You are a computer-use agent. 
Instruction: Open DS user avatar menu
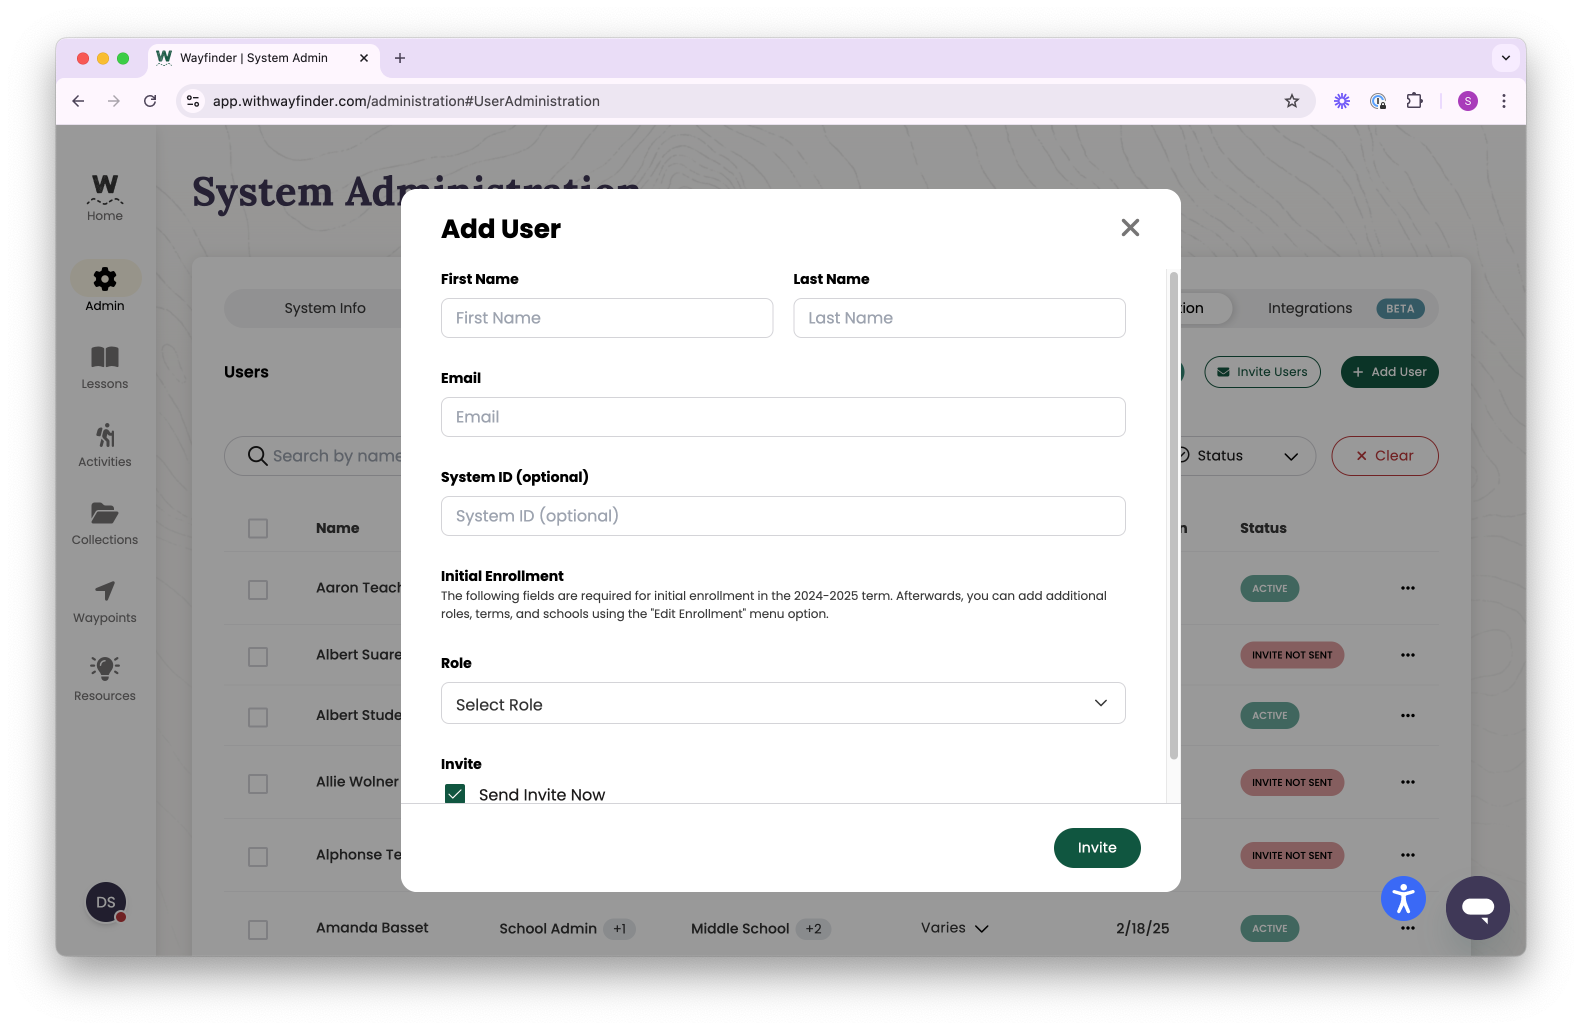coord(106,902)
